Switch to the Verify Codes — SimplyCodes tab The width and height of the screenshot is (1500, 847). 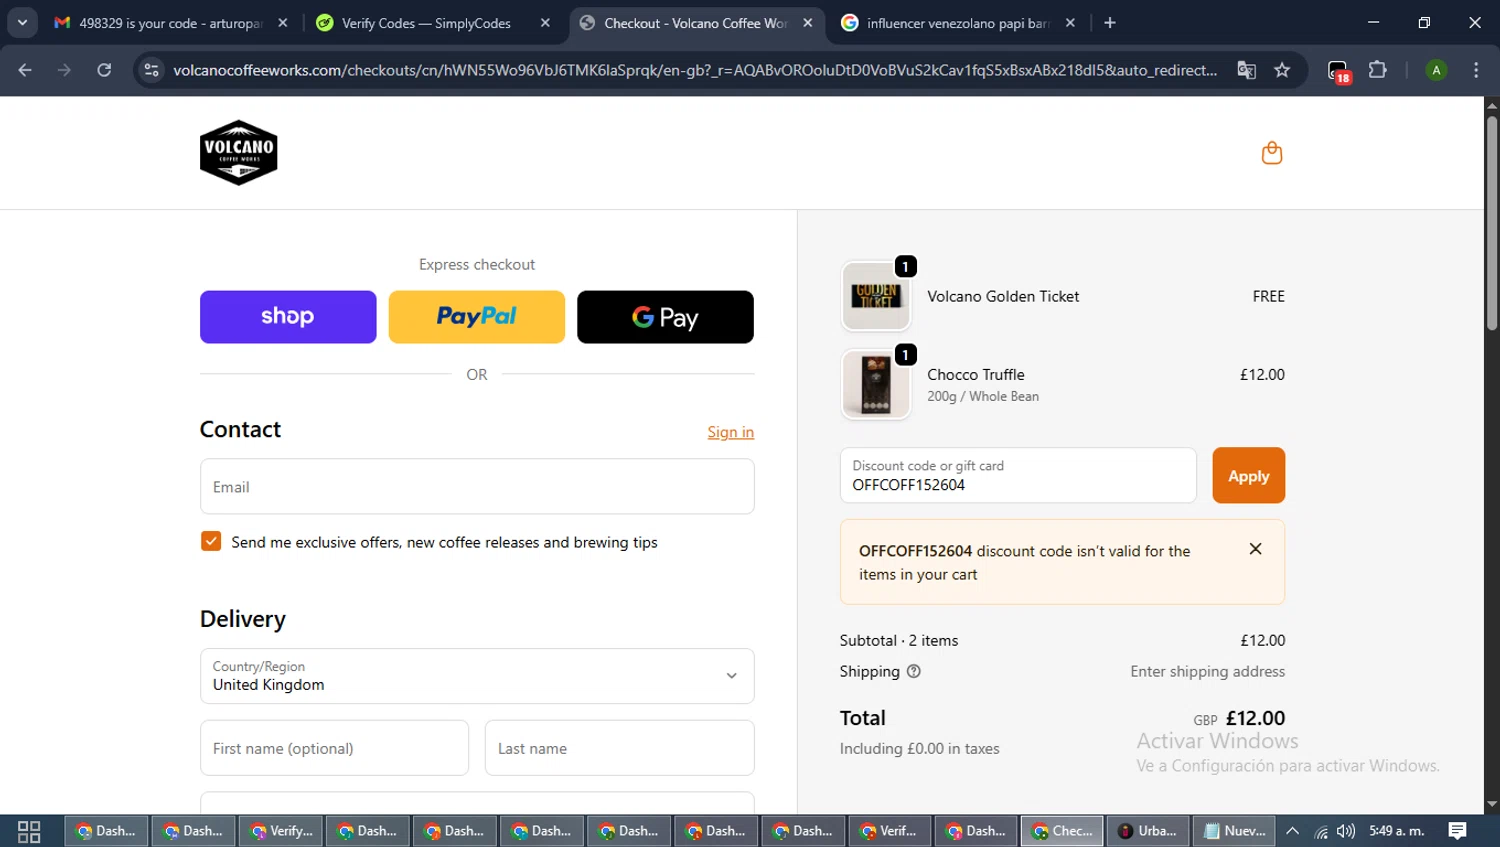432,23
